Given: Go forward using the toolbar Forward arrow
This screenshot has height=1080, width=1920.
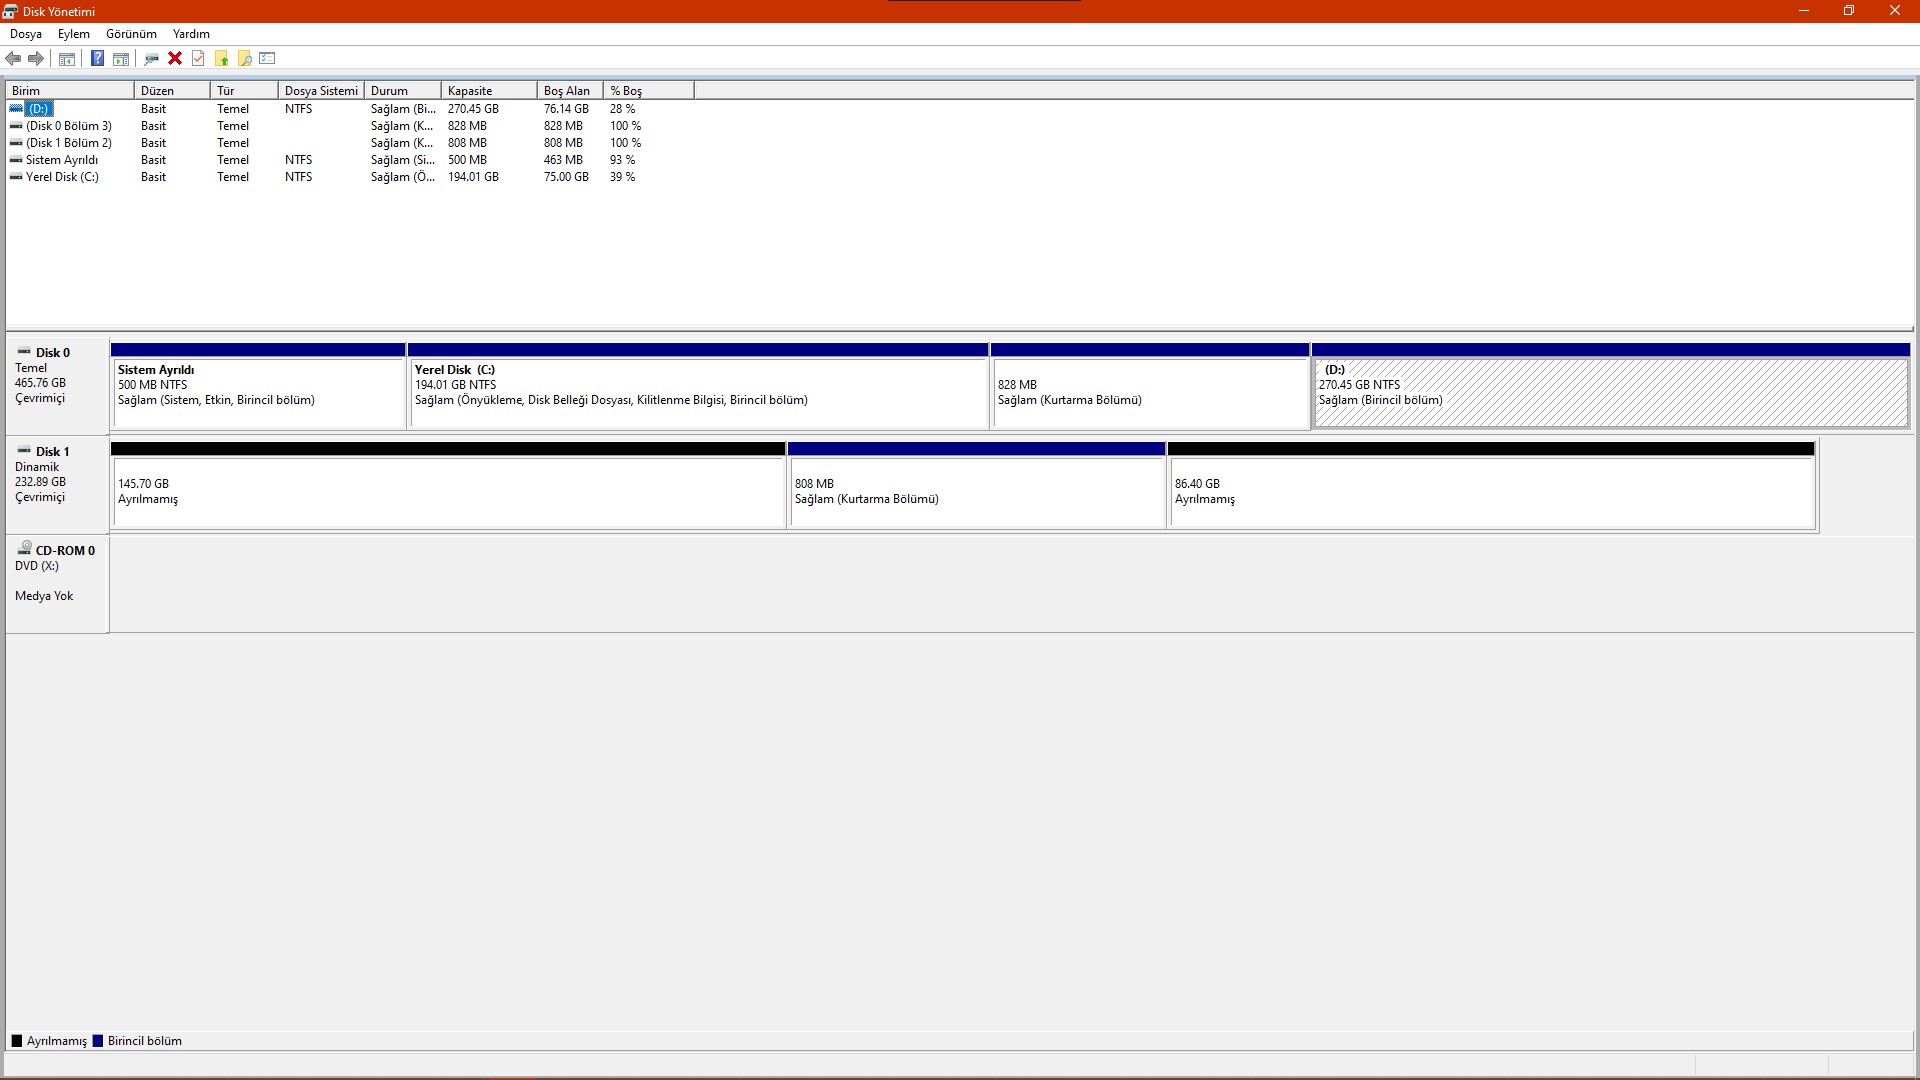Looking at the screenshot, I should [36, 58].
